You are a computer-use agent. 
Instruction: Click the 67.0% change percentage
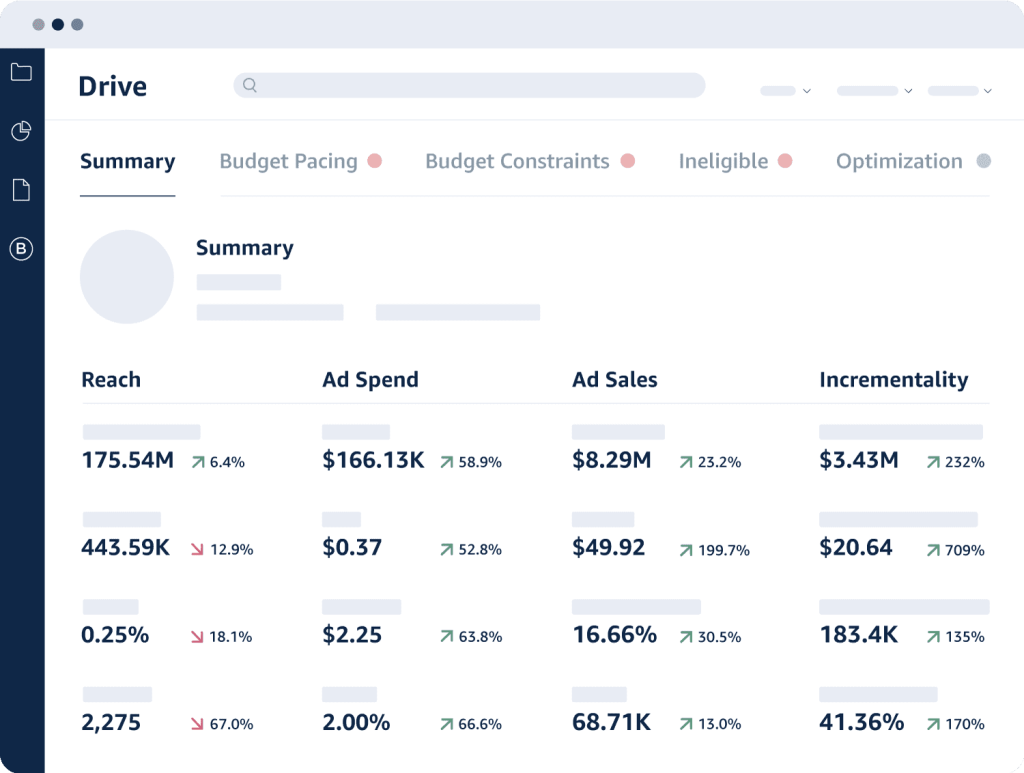[231, 724]
